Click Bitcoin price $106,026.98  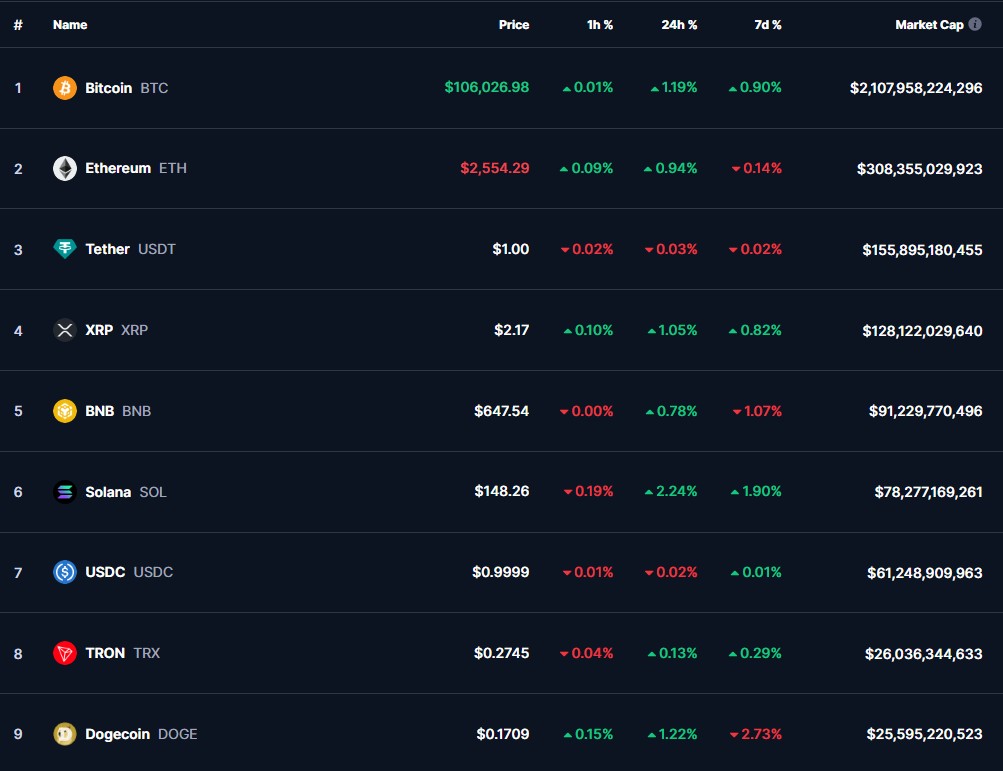click(487, 87)
